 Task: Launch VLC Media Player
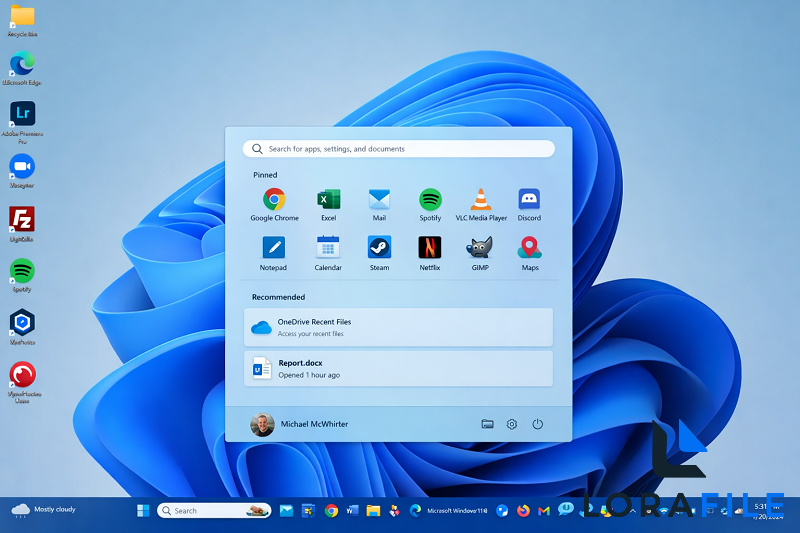coord(481,205)
